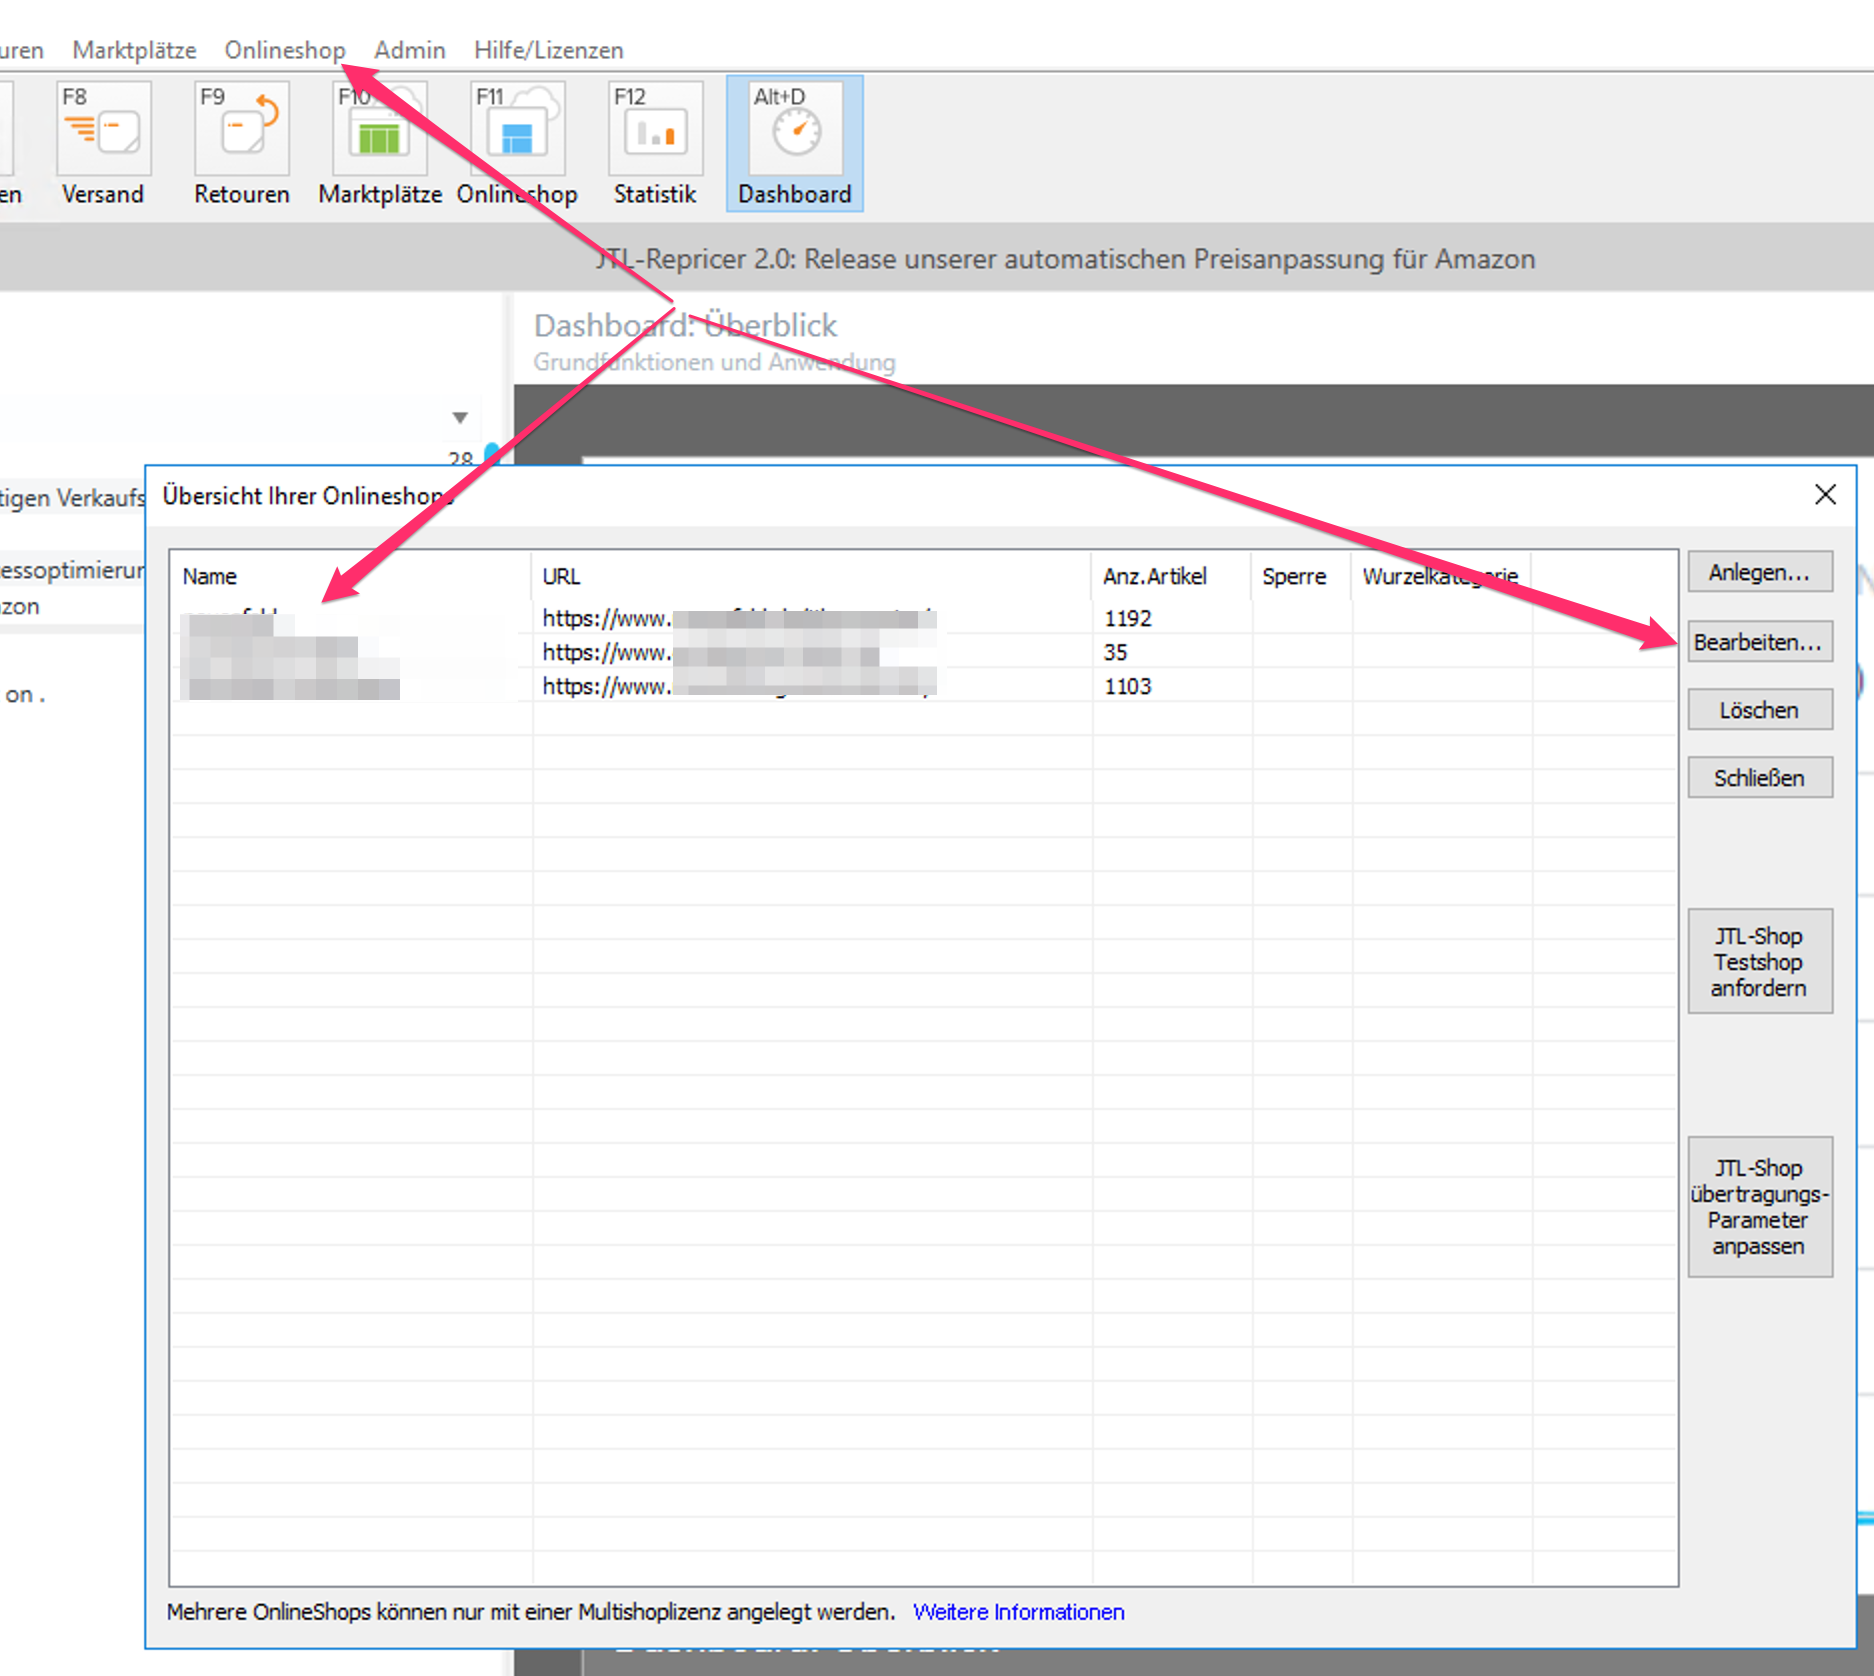Open the Admin menu

[410, 50]
